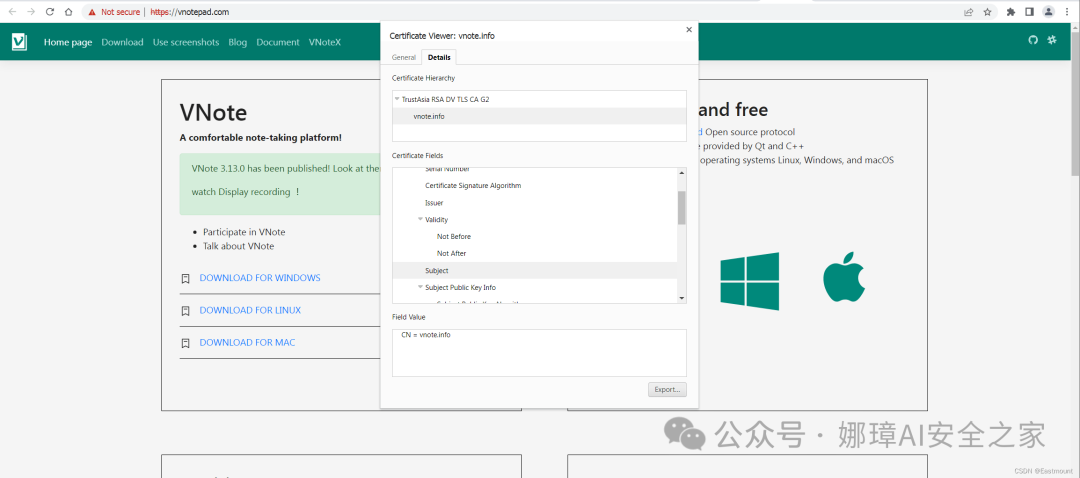Viewport: 1080px width, 478px height.
Task: Open the profile avatar icon
Action: click(x=1048, y=12)
